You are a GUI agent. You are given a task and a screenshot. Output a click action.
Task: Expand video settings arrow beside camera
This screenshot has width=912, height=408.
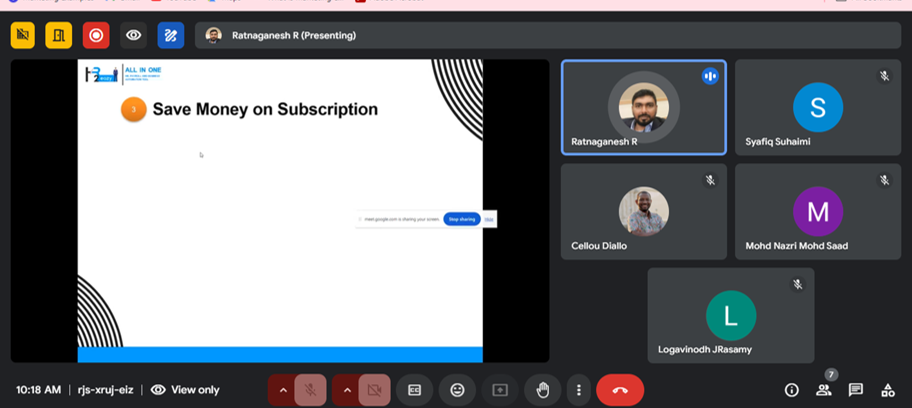pyautogui.click(x=346, y=390)
